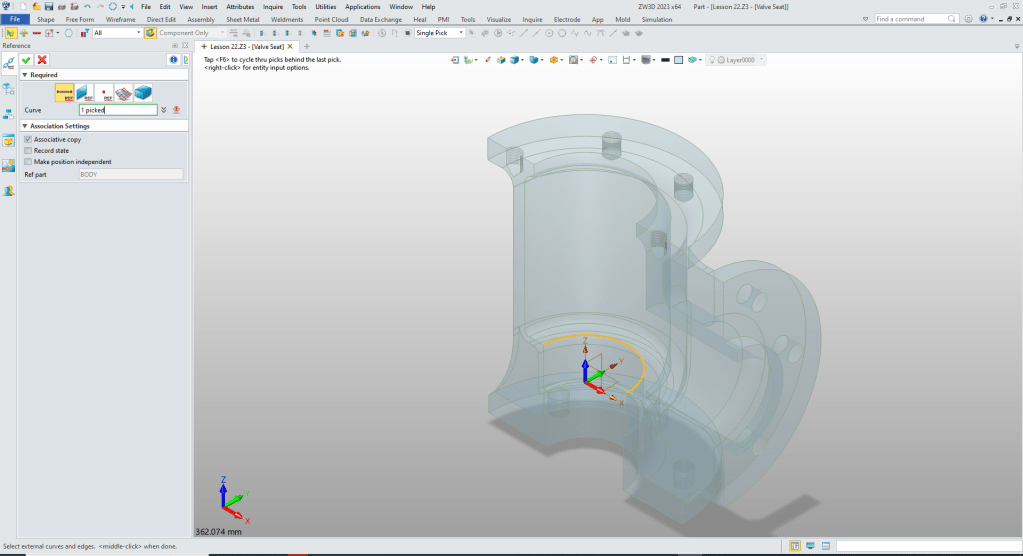Select the reference plane type icon

click(123, 93)
